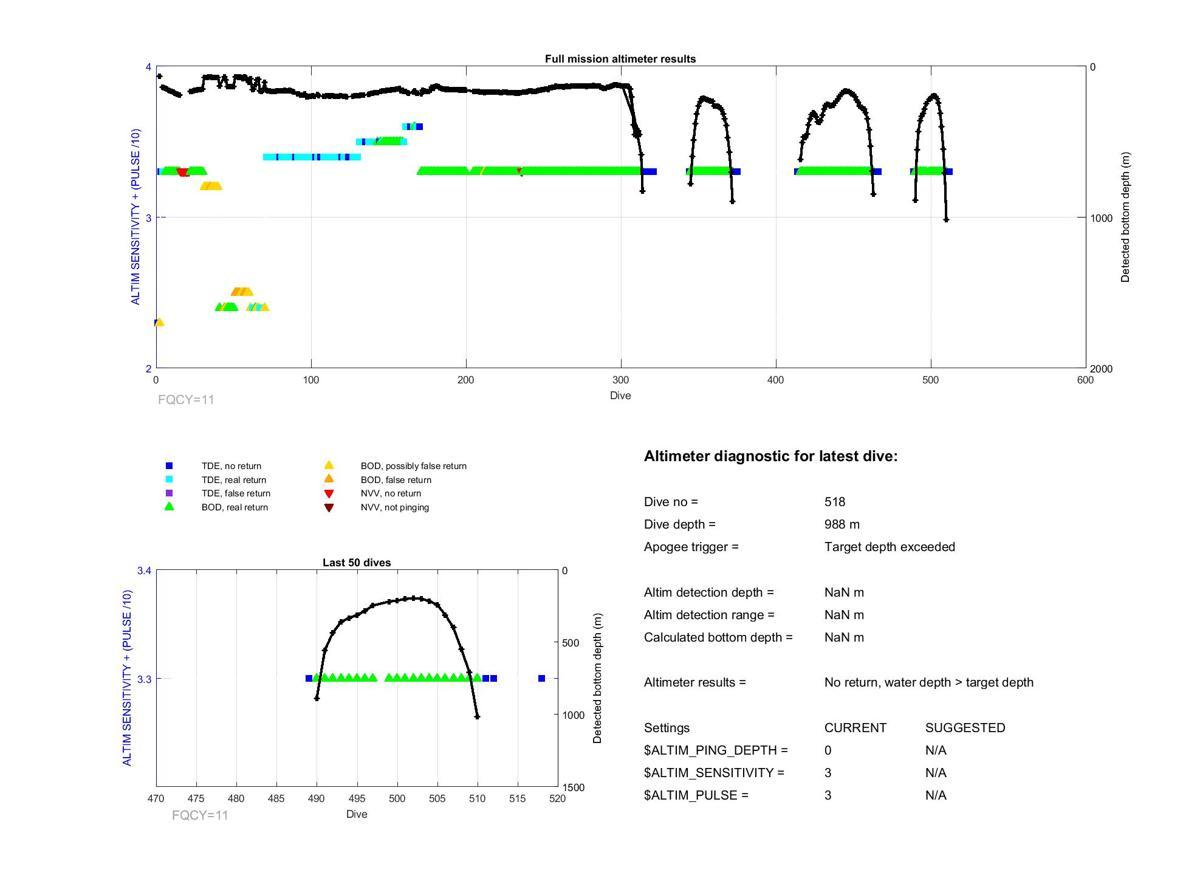Select 'Full mission altimeter results' chart title
Screen dimensions: 1200x885
point(620,59)
